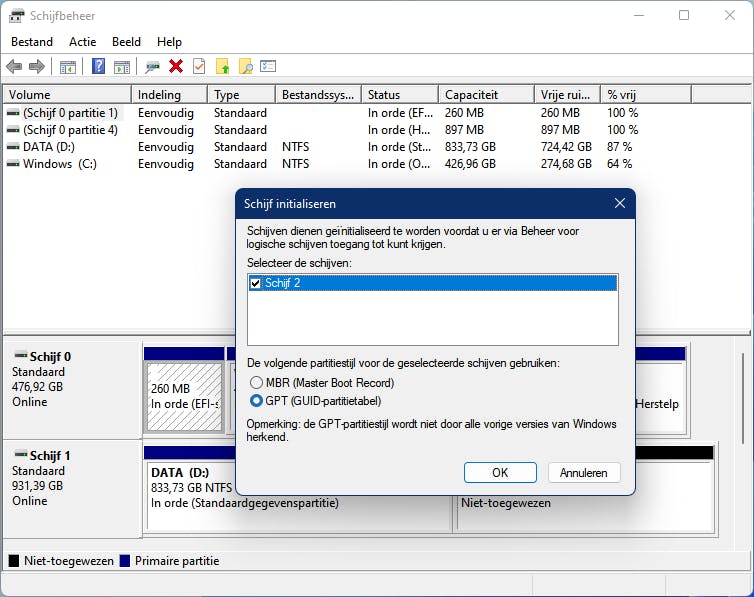The height and width of the screenshot is (597, 754).
Task: Click the Schijfbeheer title bar app icon
Action: click(x=16, y=16)
